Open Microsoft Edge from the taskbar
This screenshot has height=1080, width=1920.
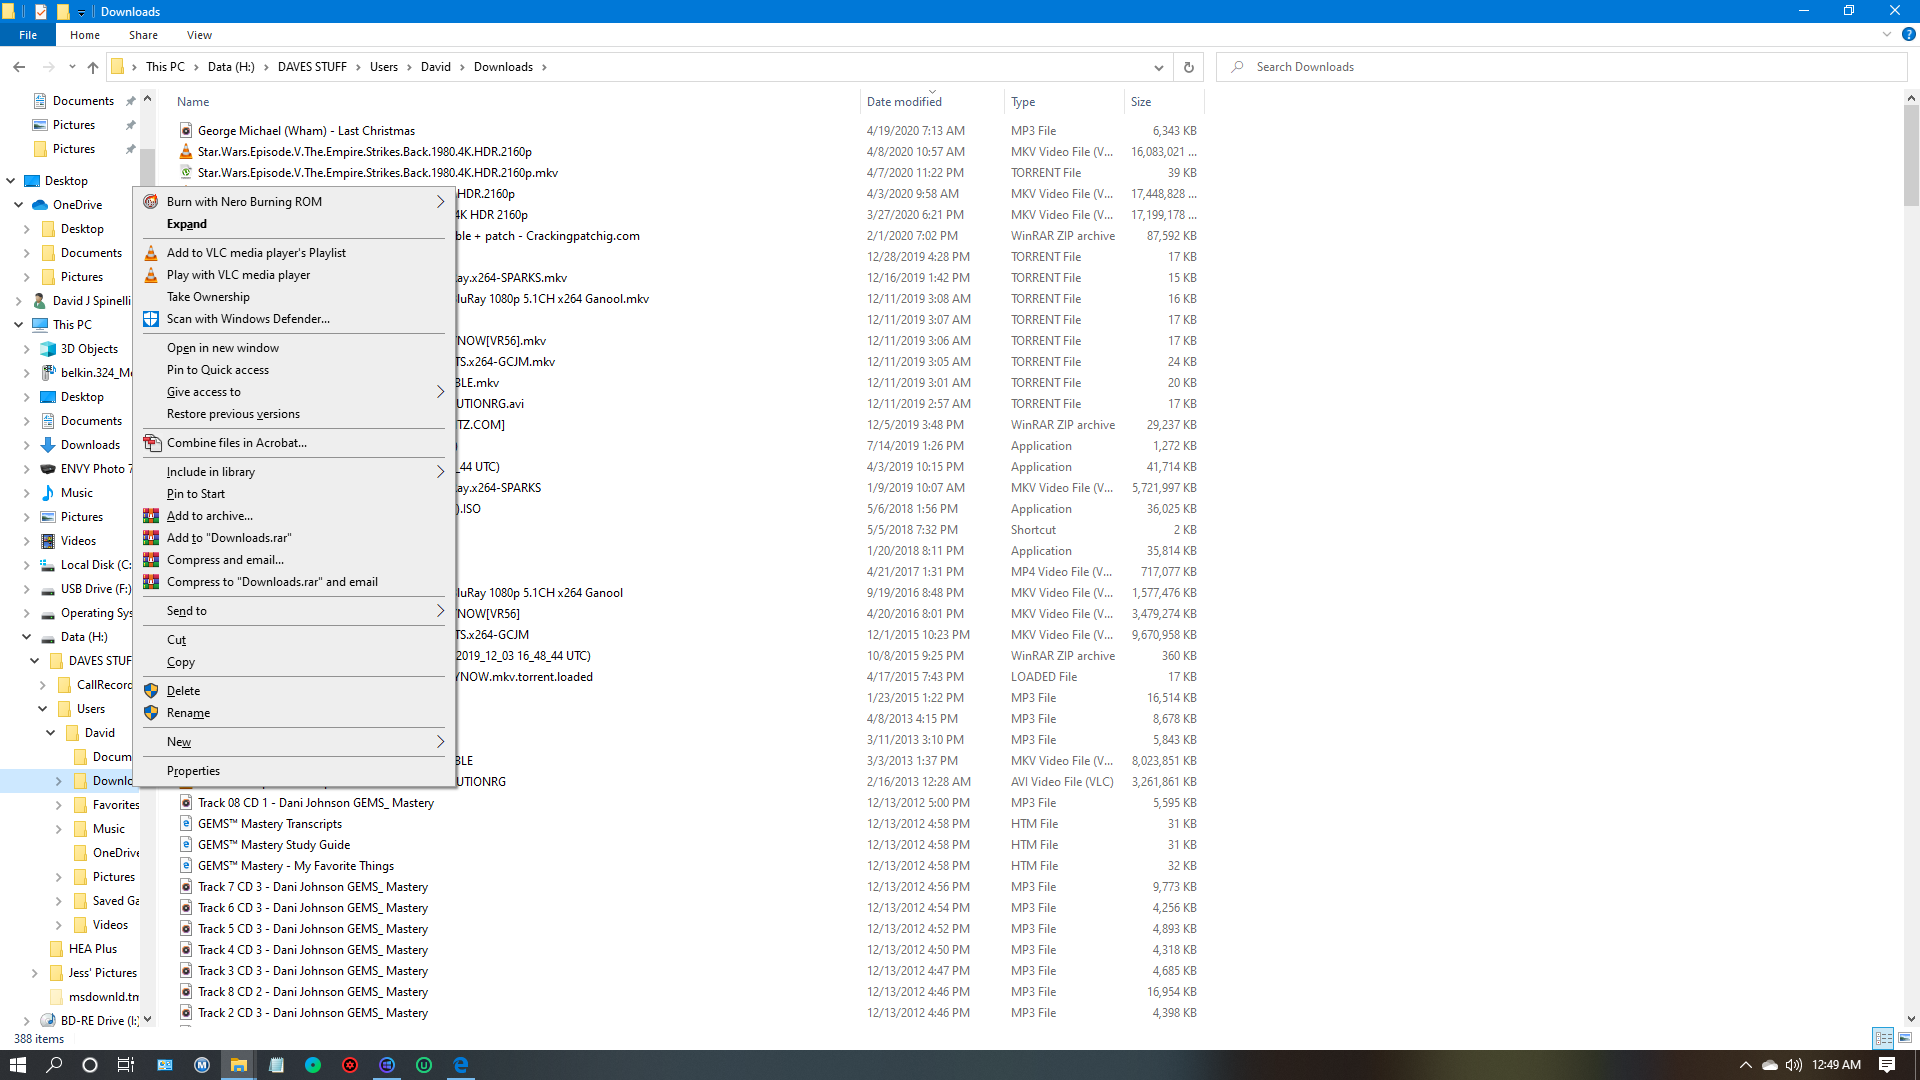pos(461,1065)
